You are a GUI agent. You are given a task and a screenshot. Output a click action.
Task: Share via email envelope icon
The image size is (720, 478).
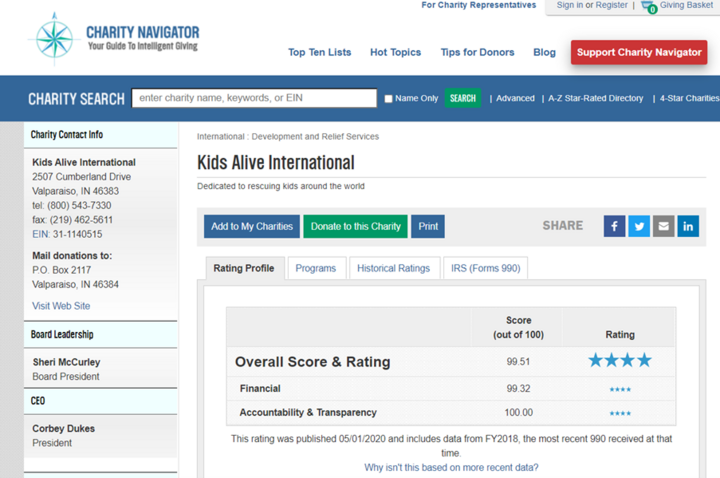coord(664,226)
